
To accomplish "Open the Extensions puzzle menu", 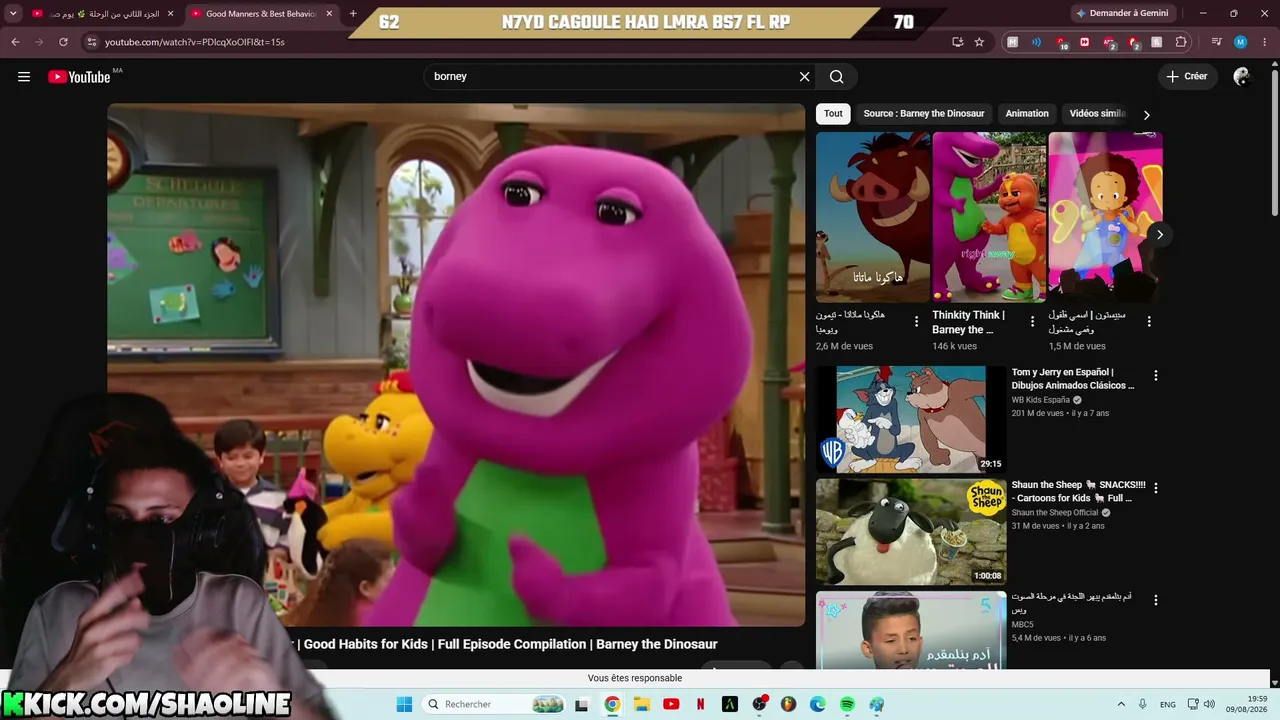I will 1181,42.
